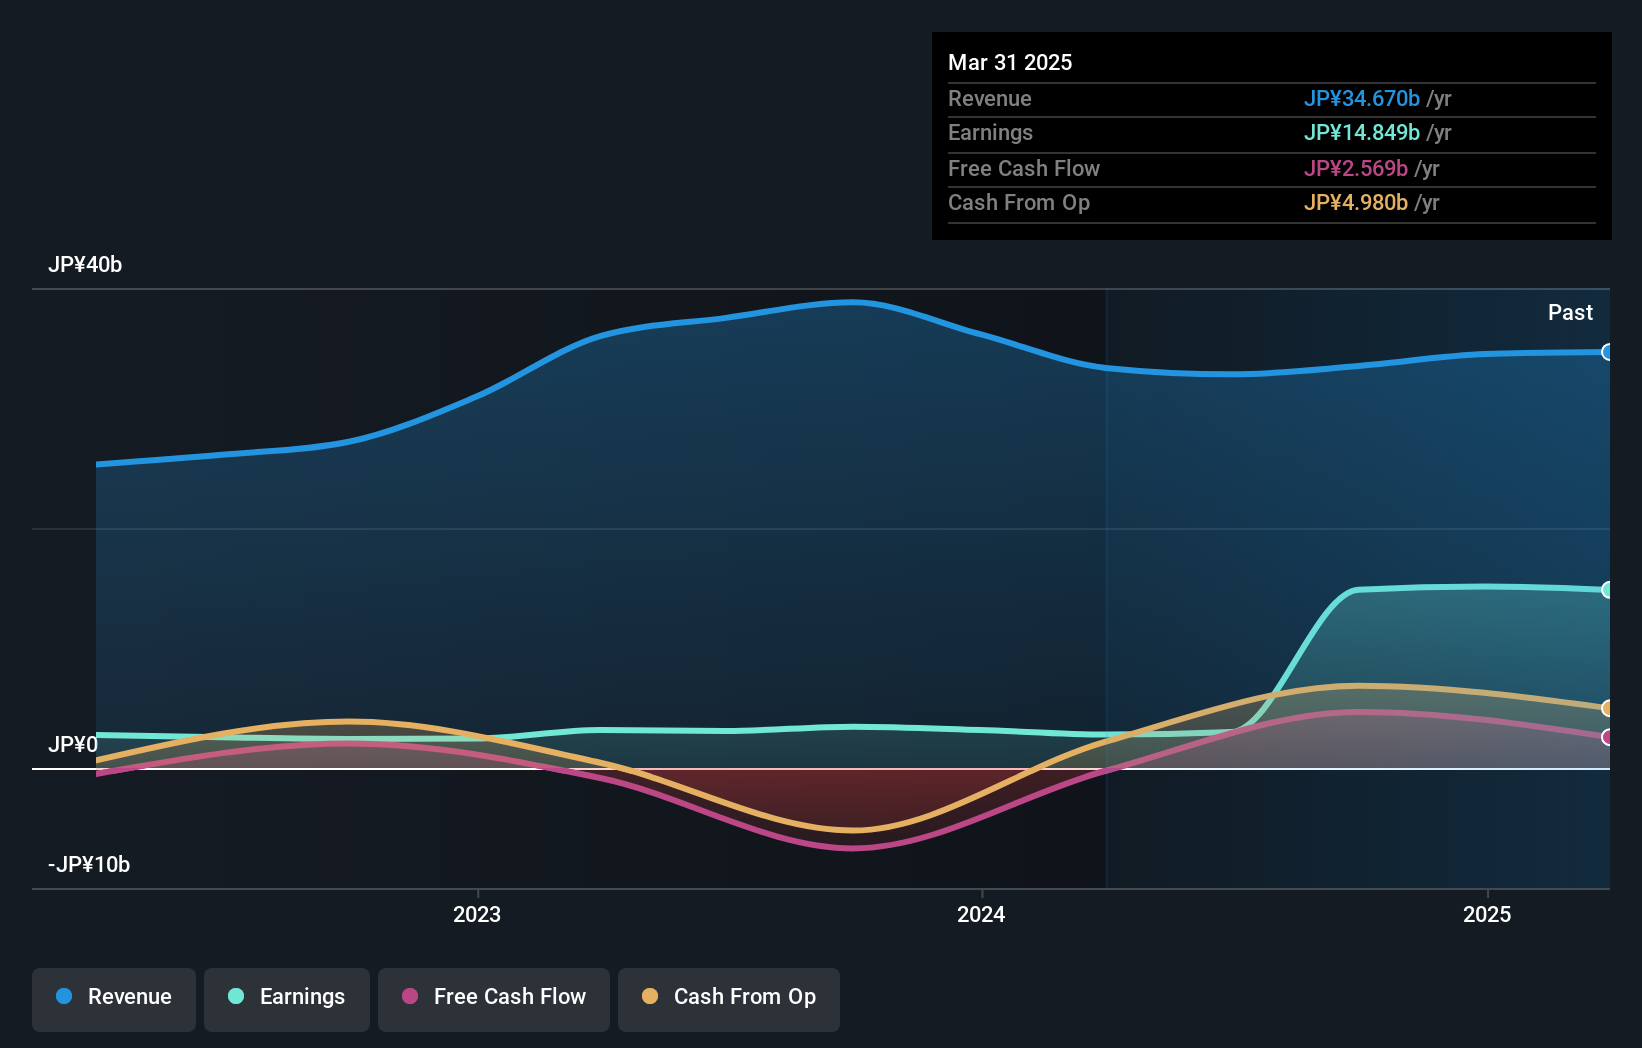Click the -JP¥10b y-axis label
This screenshot has width=1642, height=1048.
pyautogui.click(x=89, y=865)
